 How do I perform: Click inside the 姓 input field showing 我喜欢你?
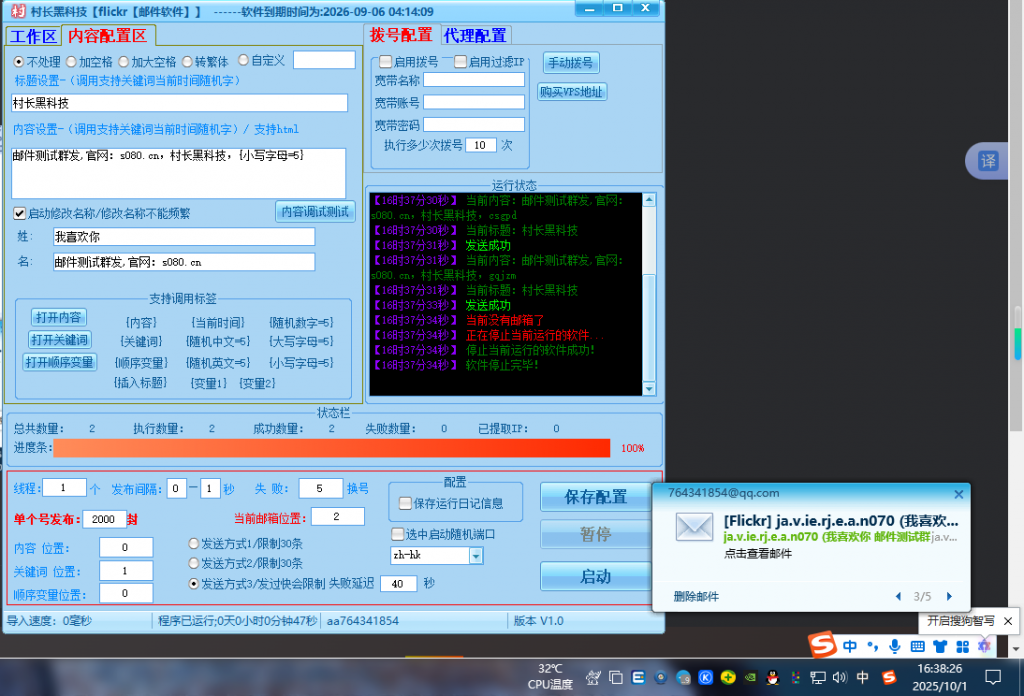click(185, 238)
